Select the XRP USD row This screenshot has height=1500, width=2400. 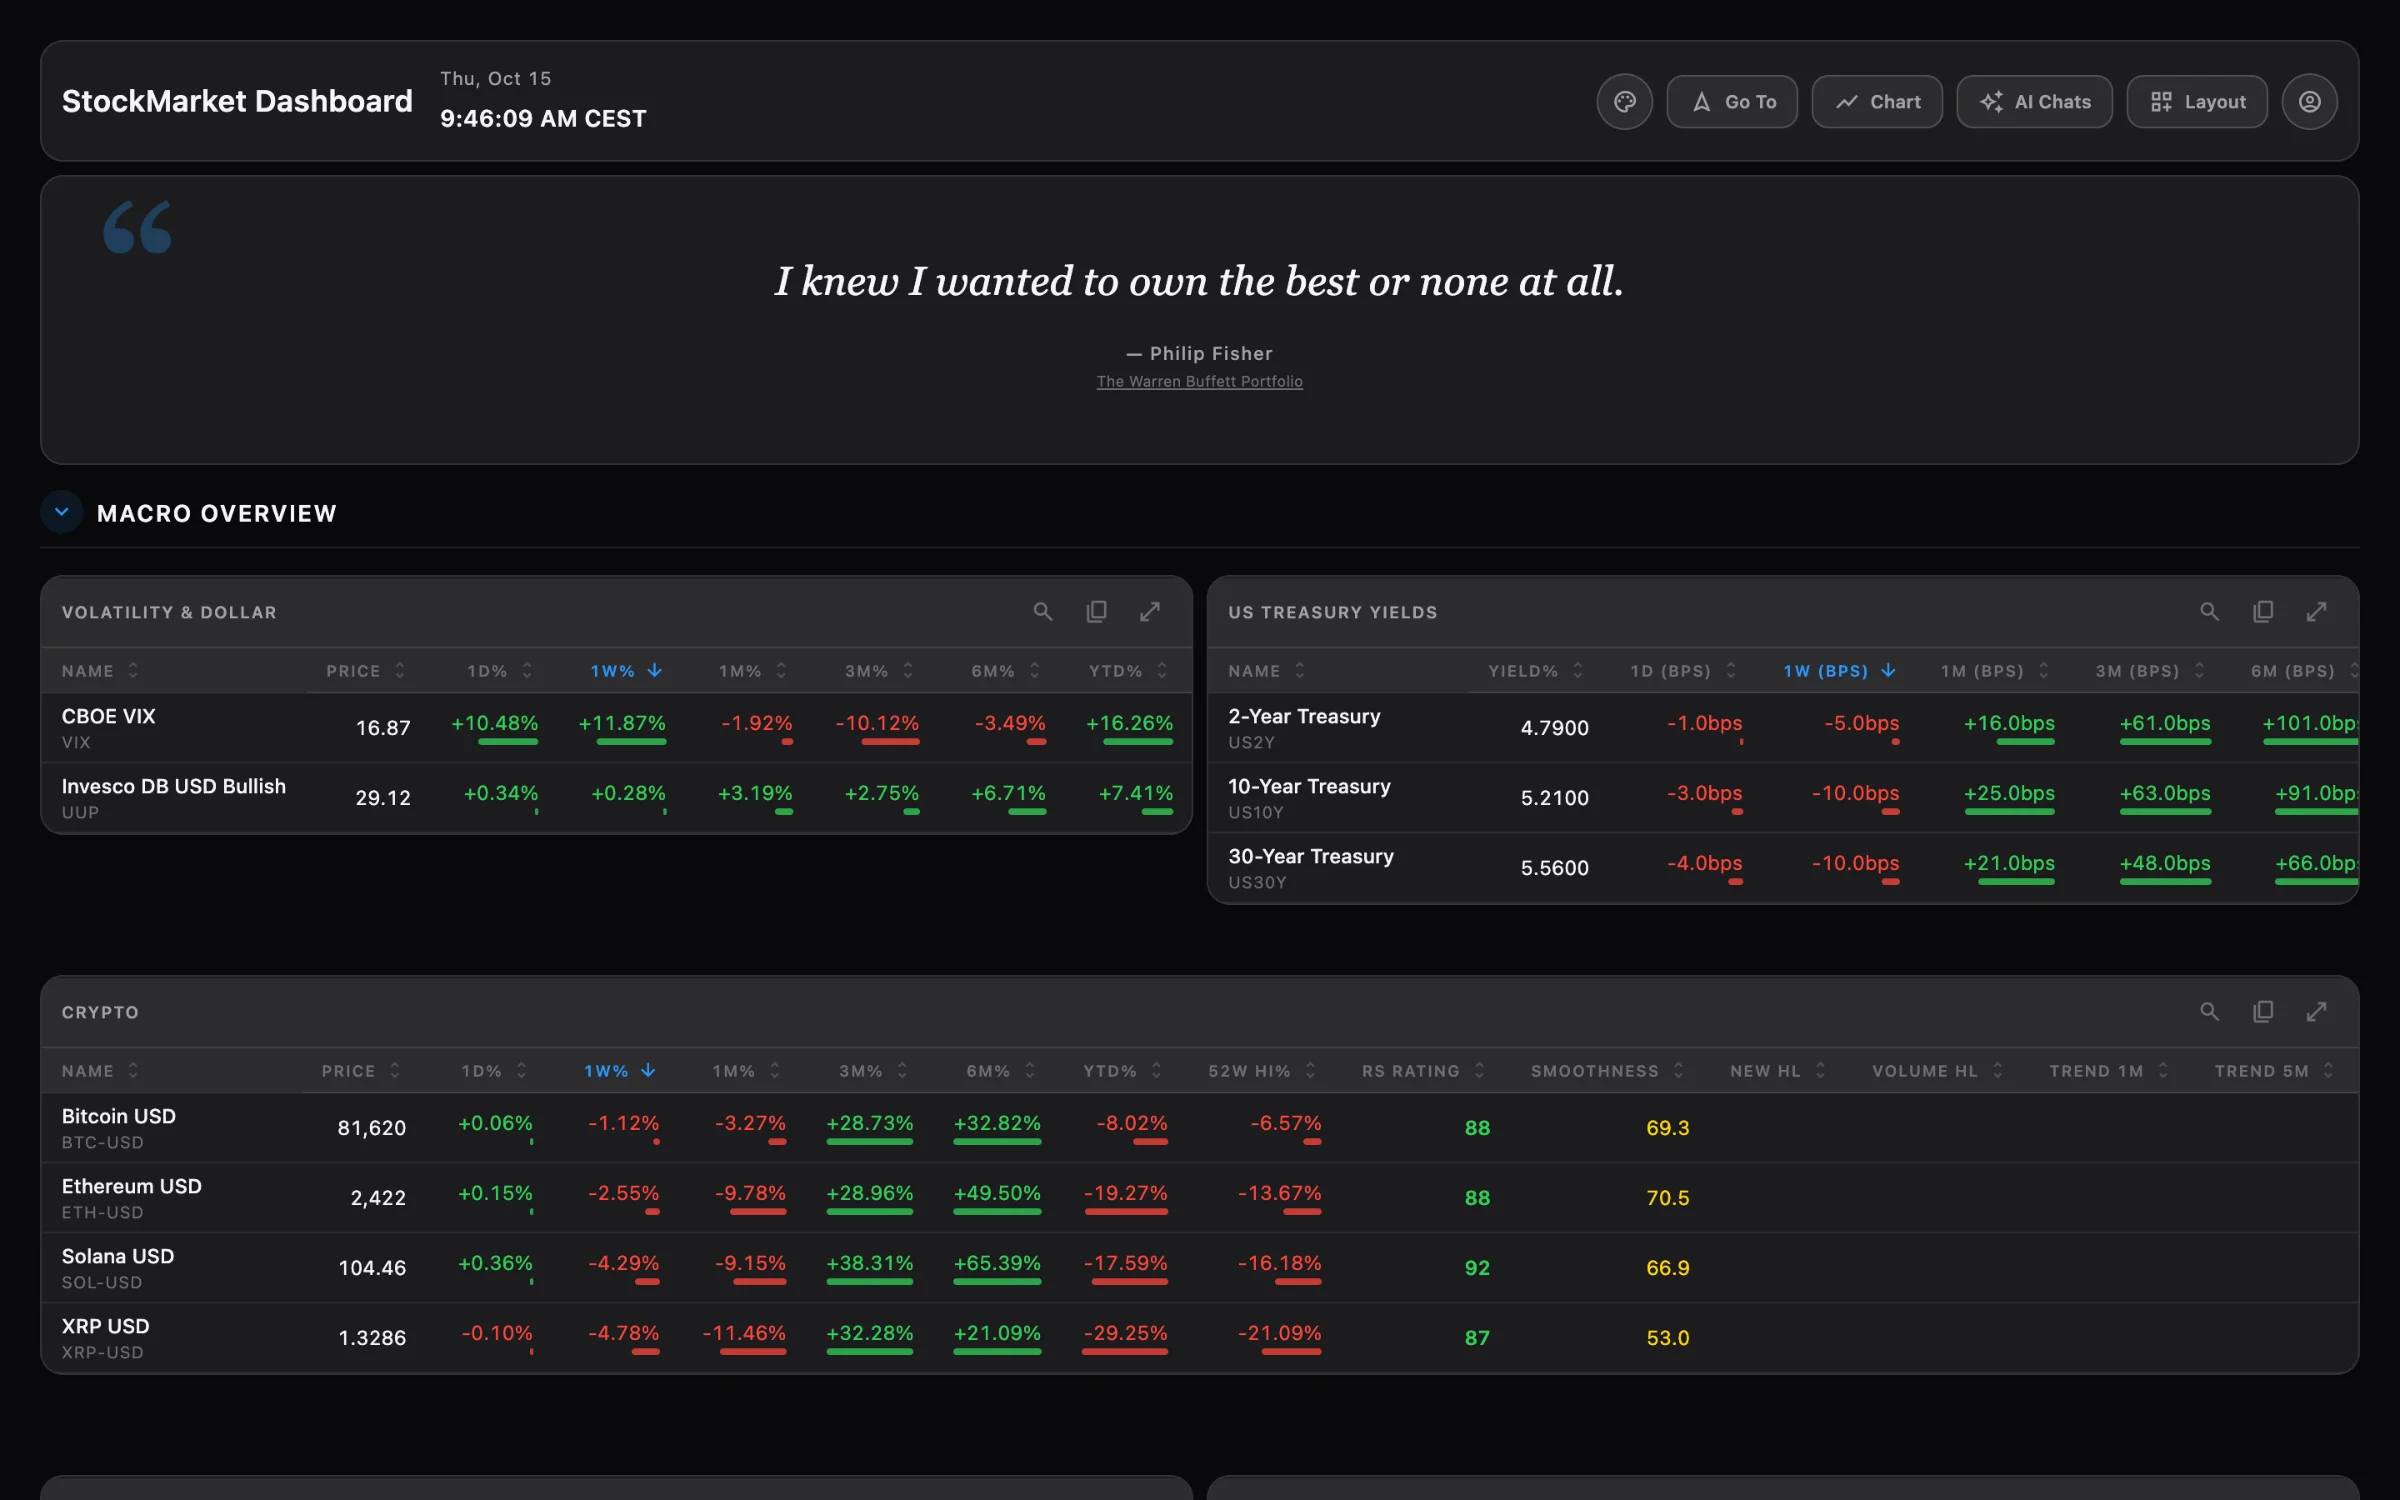tap(1199, 1338)
